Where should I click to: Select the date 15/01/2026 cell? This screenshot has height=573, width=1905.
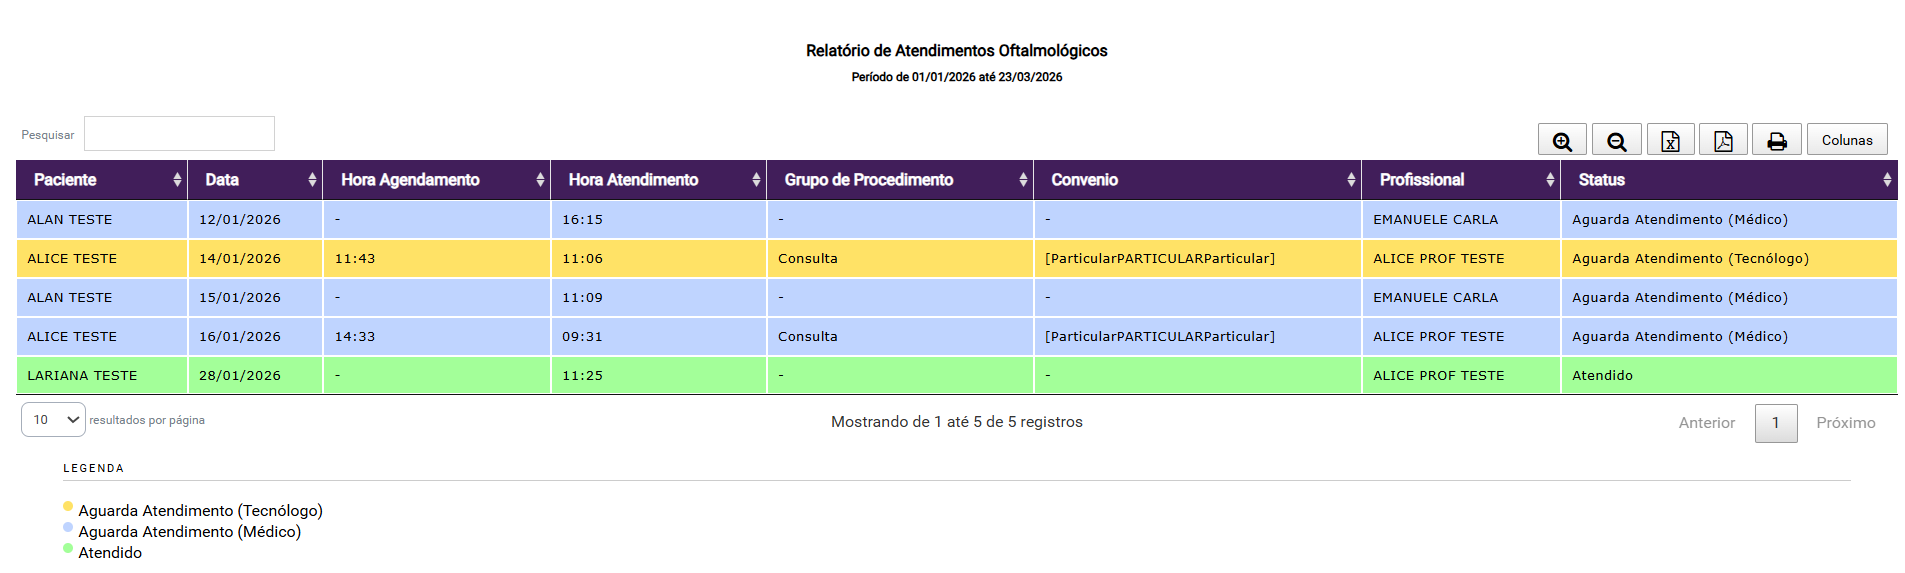pyautogui.click(x=255, y=298)
